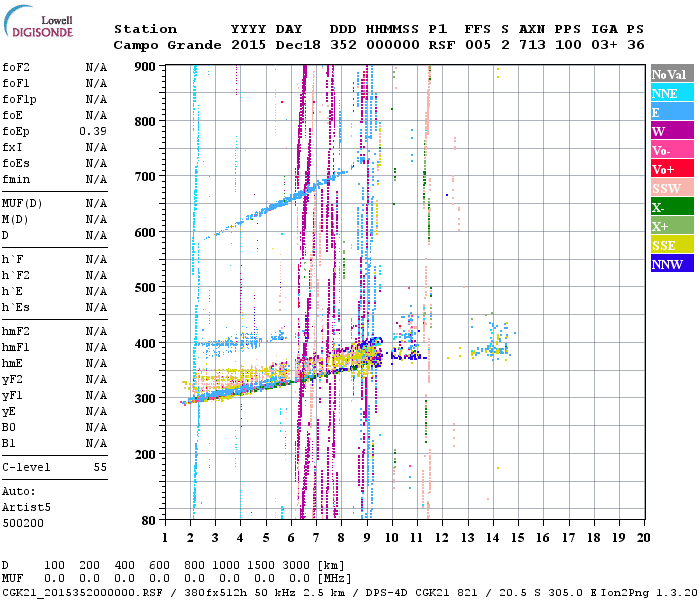
Task: Click the P1 value RSF
Action: click(x=442, y=45)
